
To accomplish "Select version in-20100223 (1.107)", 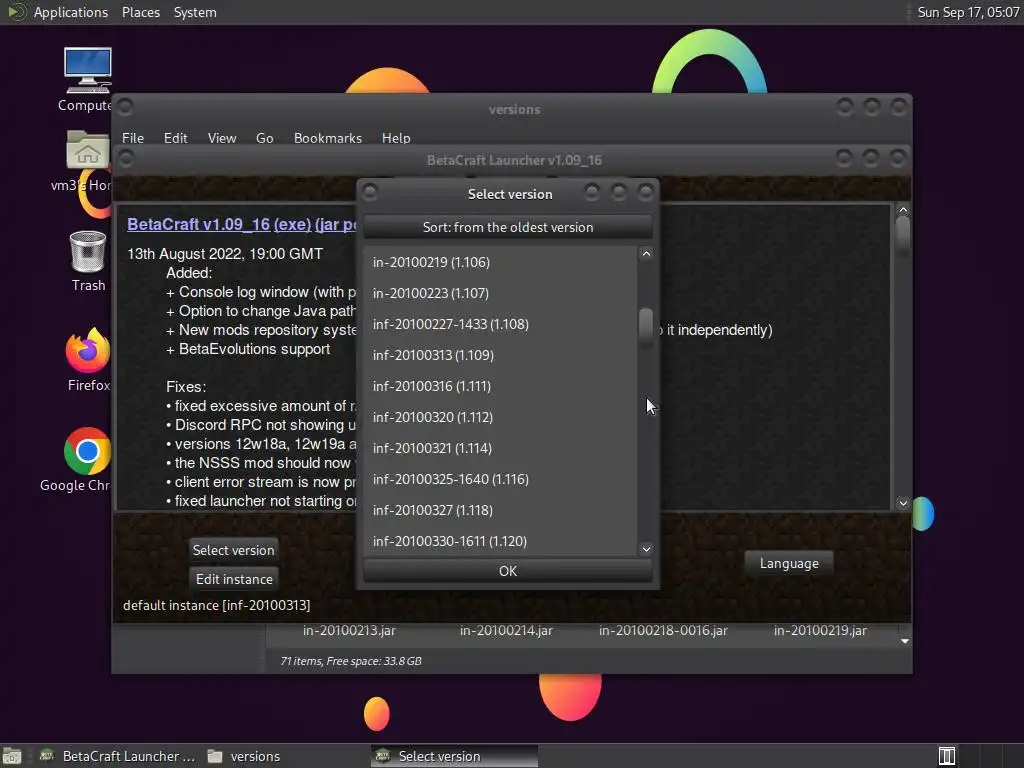I will pos(500,293).
